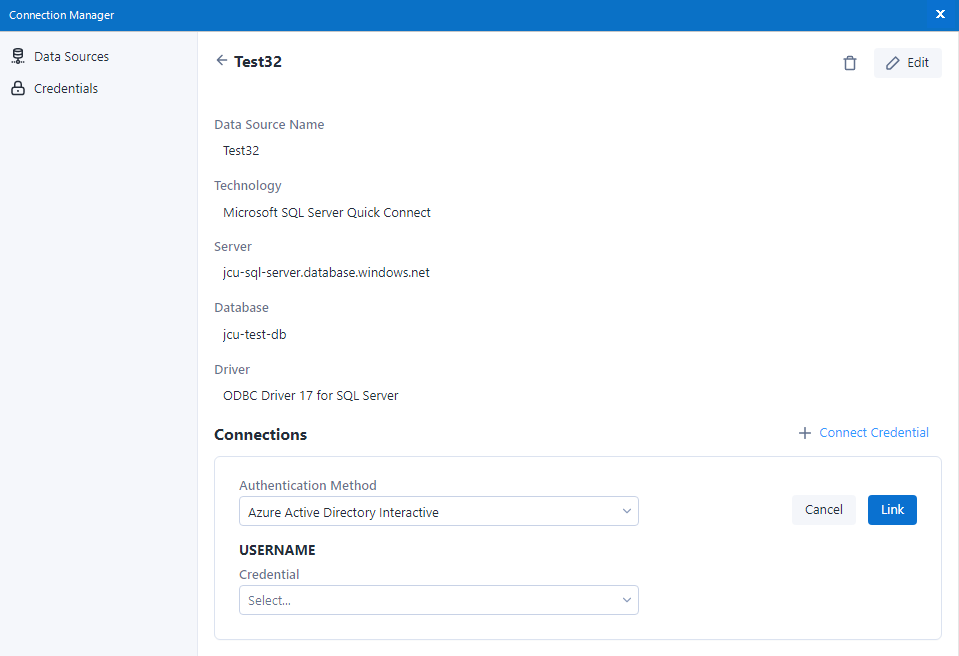Click the ODBC Driver 17 driver value
Viewport: 959px width, 656px height.
(310, 396)
